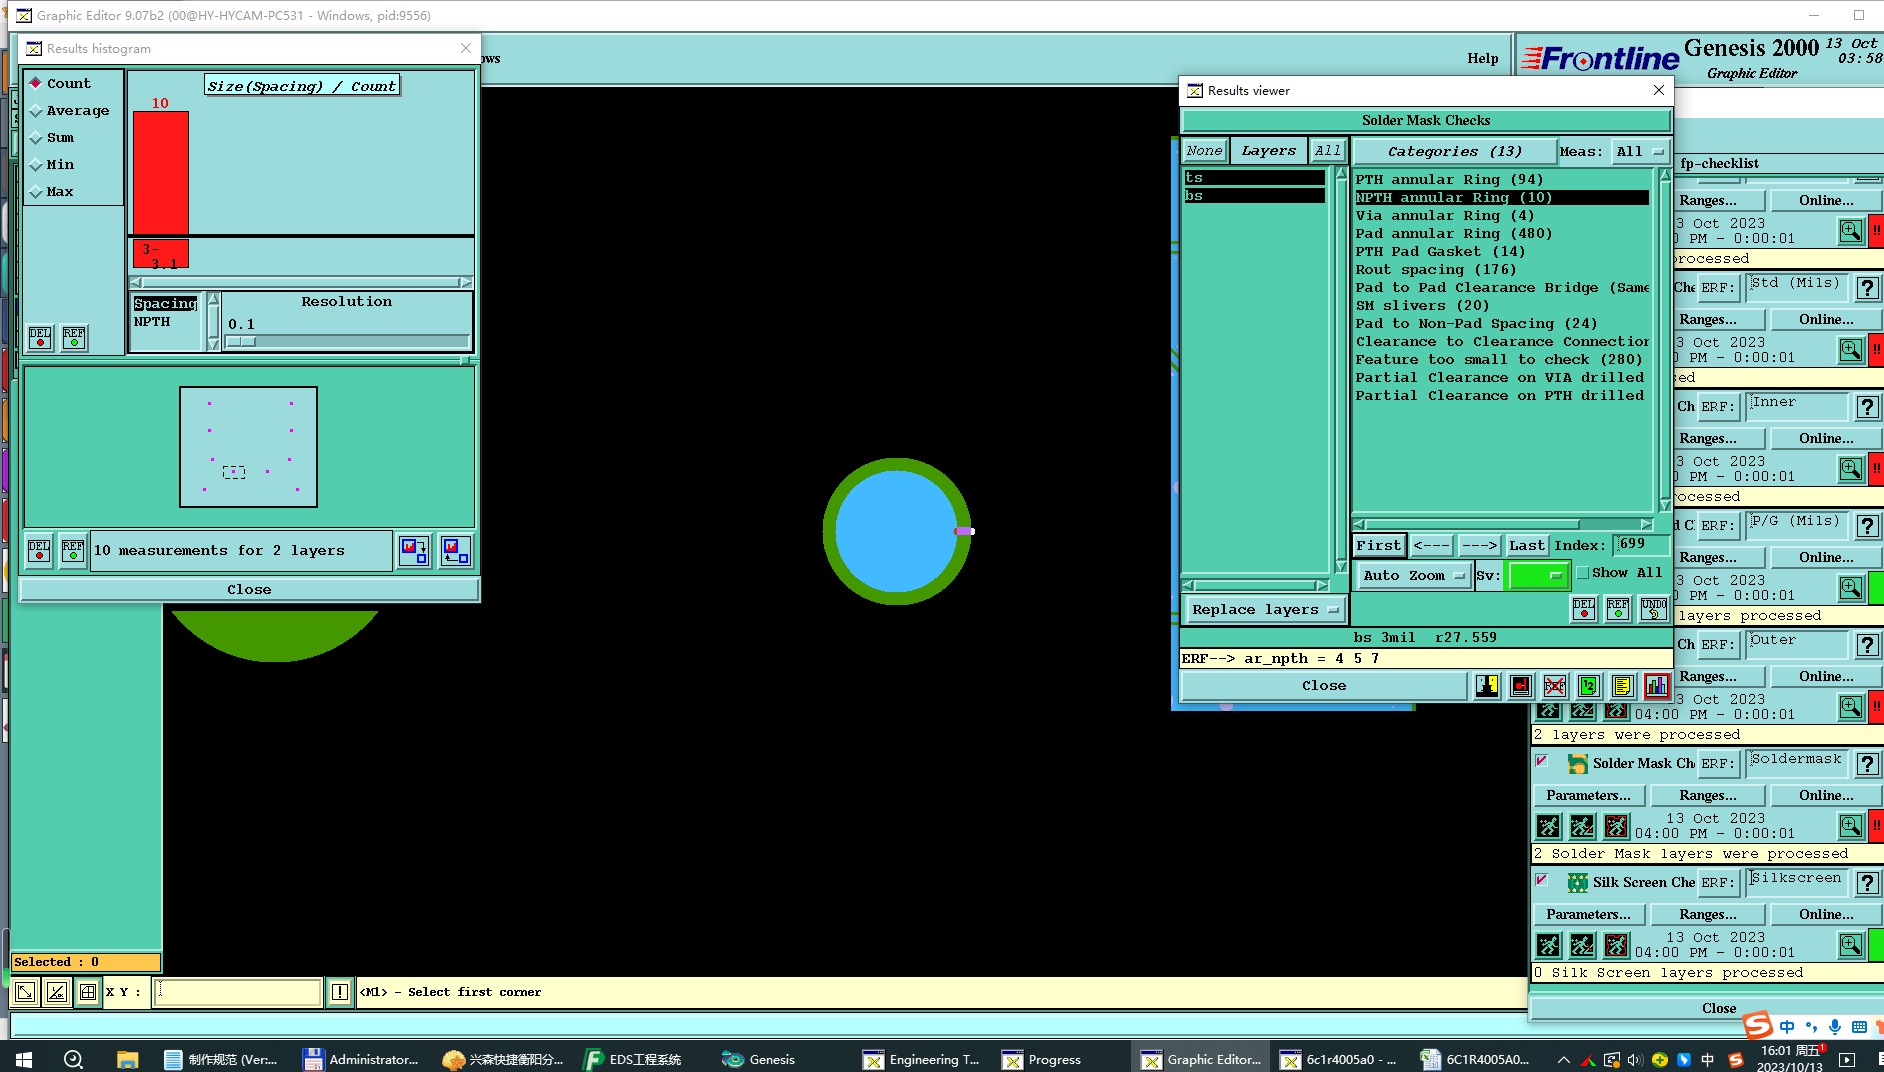Click the REF icon in Results viewer
This screenshot has height=1072, width=1884.
tap(1618, 609)
